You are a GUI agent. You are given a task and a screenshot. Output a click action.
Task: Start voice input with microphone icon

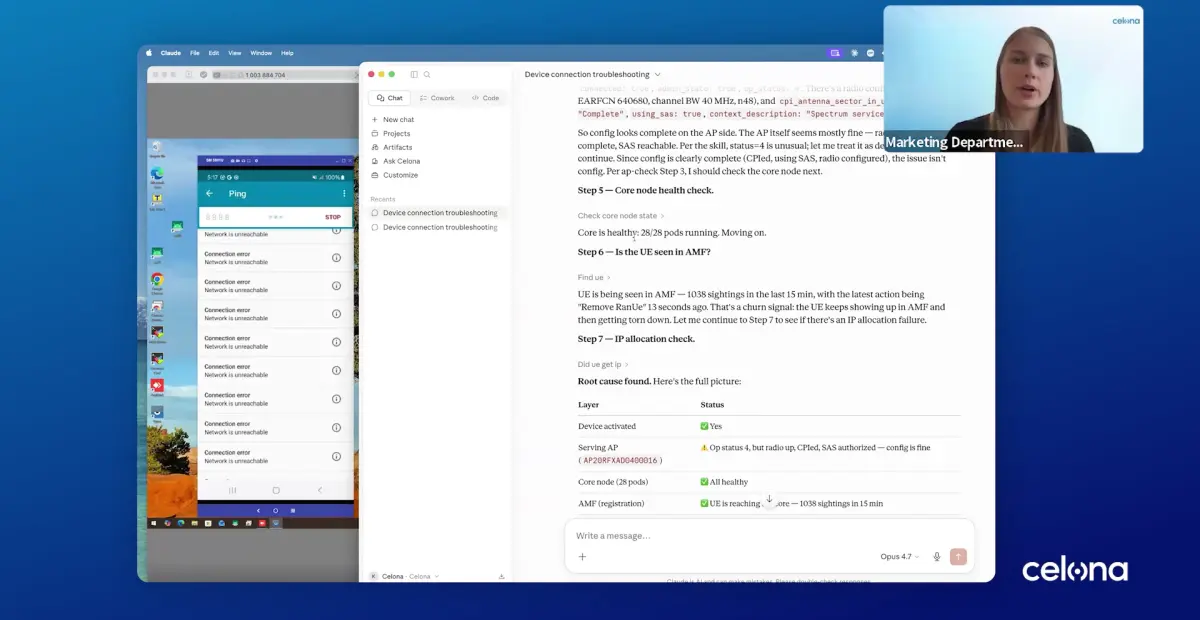[937, 557]
